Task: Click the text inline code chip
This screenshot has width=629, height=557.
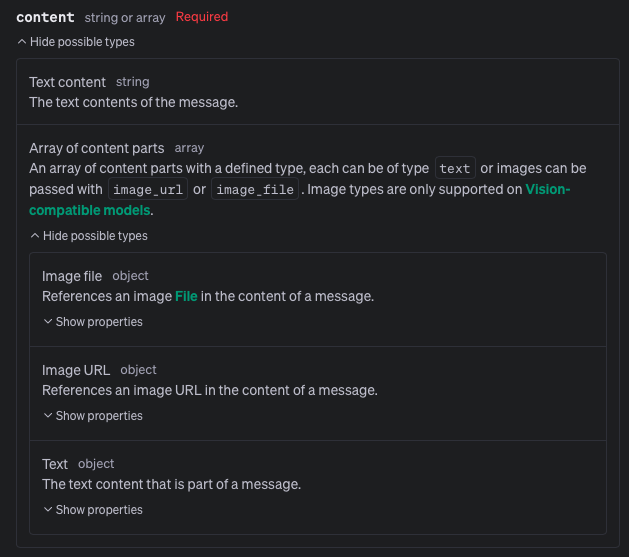Action: (x=454, y=169)
